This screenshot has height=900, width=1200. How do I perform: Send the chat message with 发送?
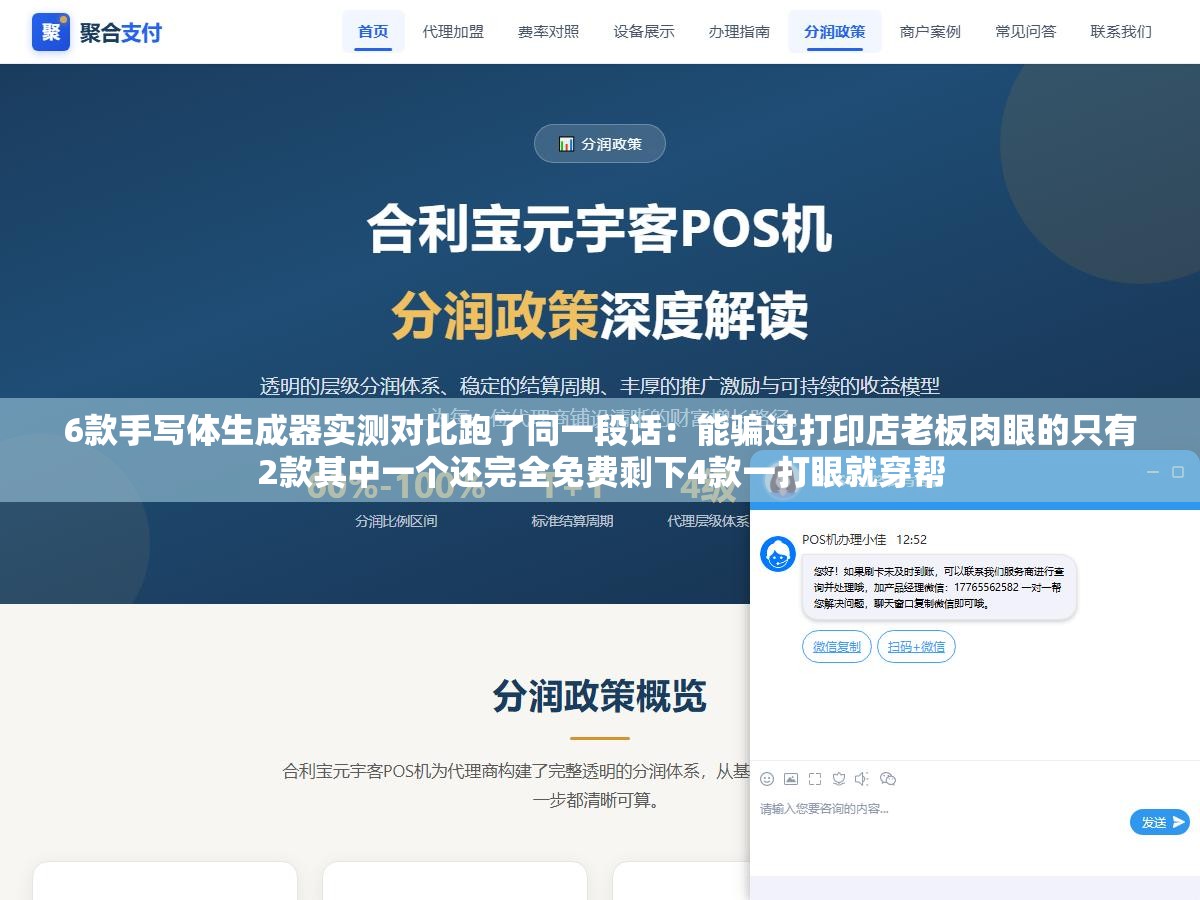tap(1160, 822)
